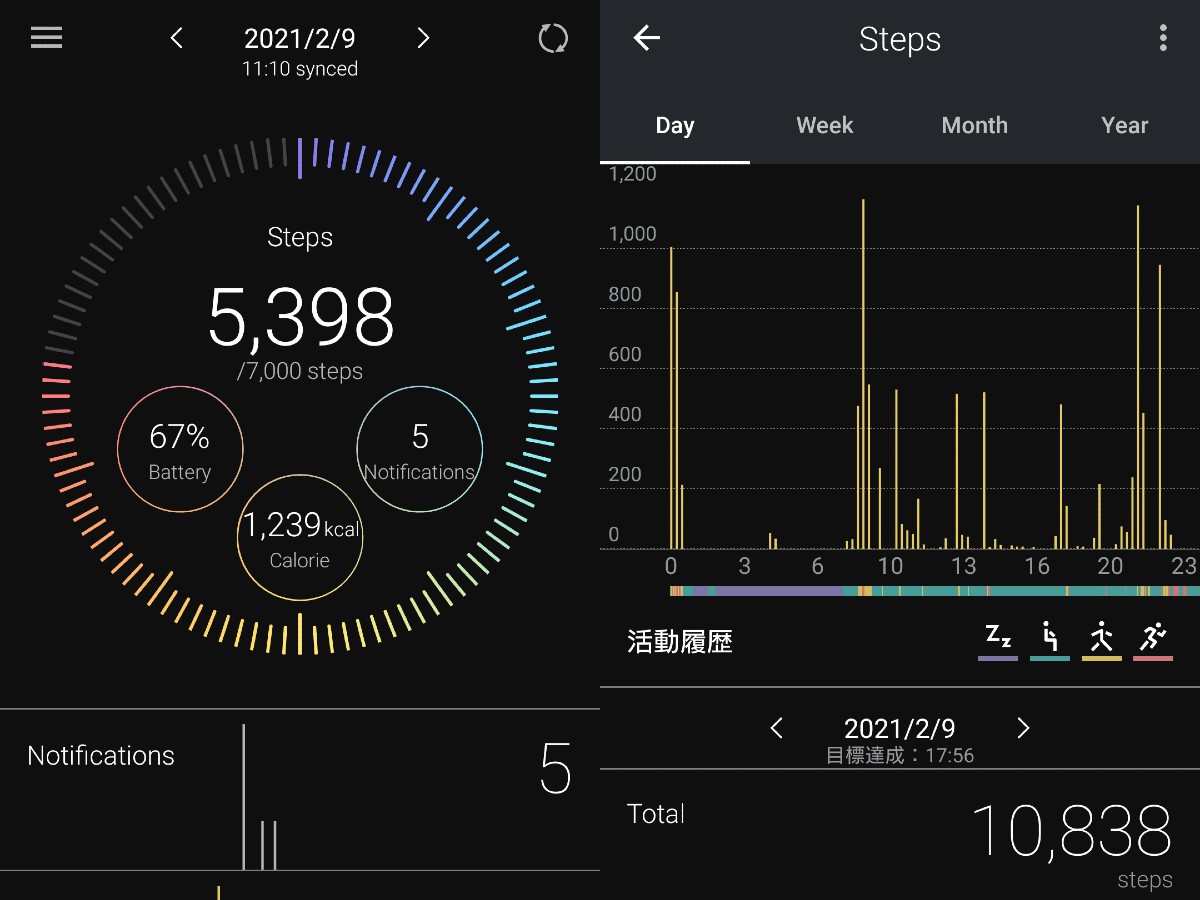The image size is (1200, 900).
Task: Open the three-dot overflow menu
Action: click(x=1162, y=39)
